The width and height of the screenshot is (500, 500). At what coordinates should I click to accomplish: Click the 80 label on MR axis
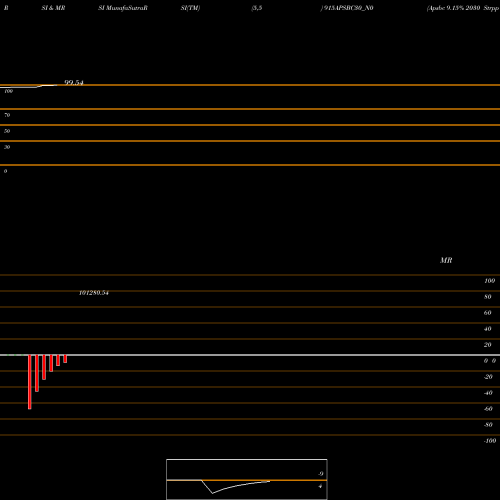[x=488, y=297]
